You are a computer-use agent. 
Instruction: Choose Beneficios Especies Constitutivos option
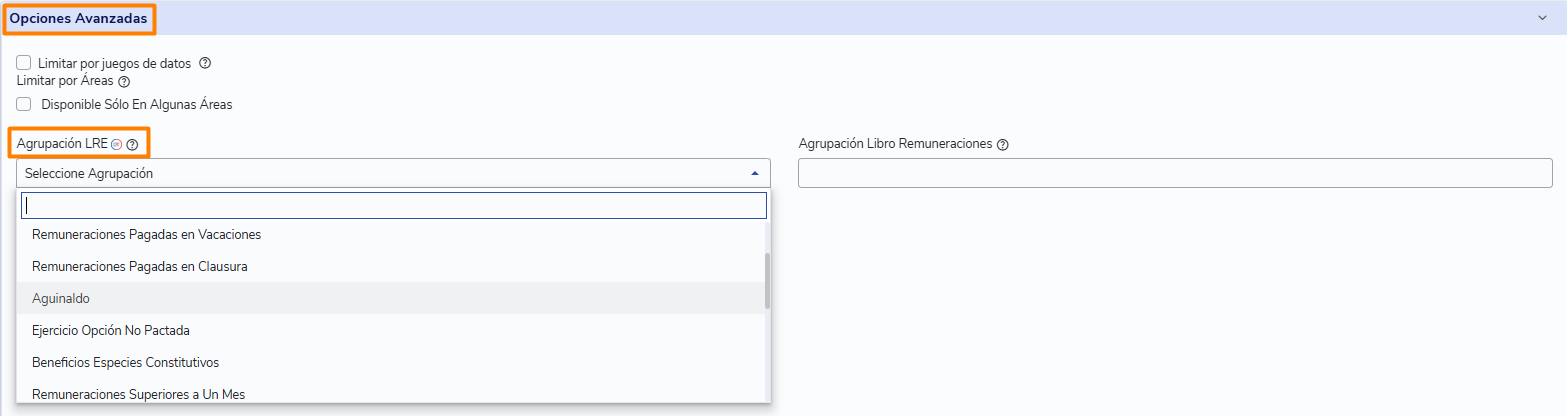pyautogui.click(x=125, y=362)
